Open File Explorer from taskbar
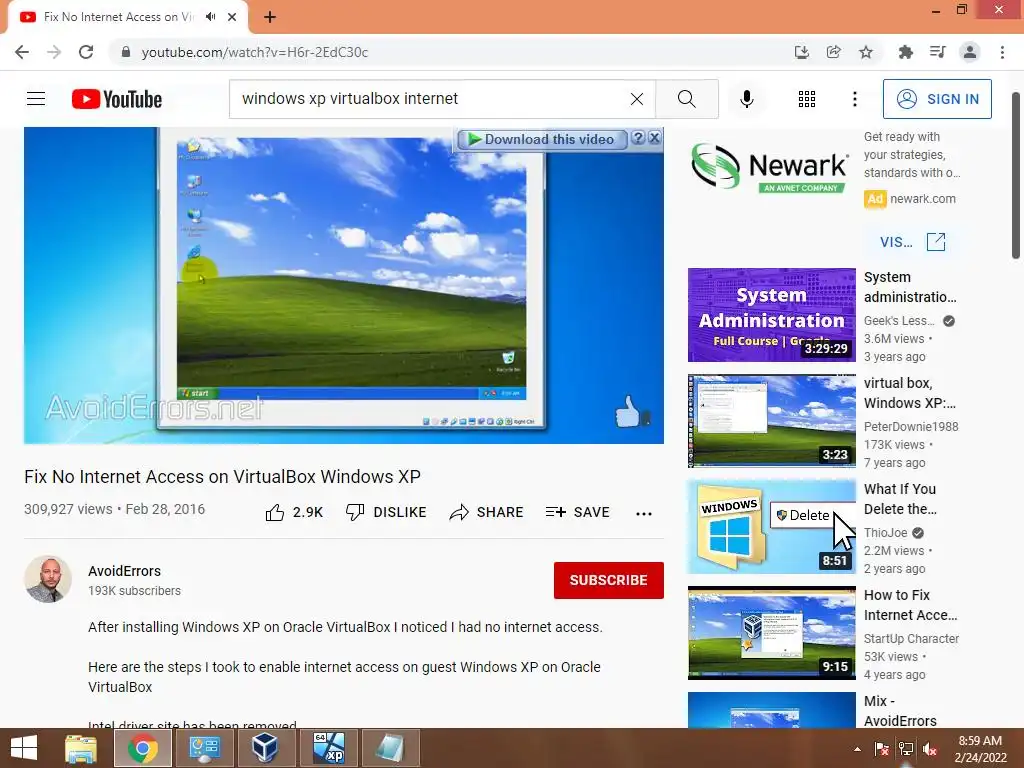Screen dimensions: 1024x768 tap(81, 748)
